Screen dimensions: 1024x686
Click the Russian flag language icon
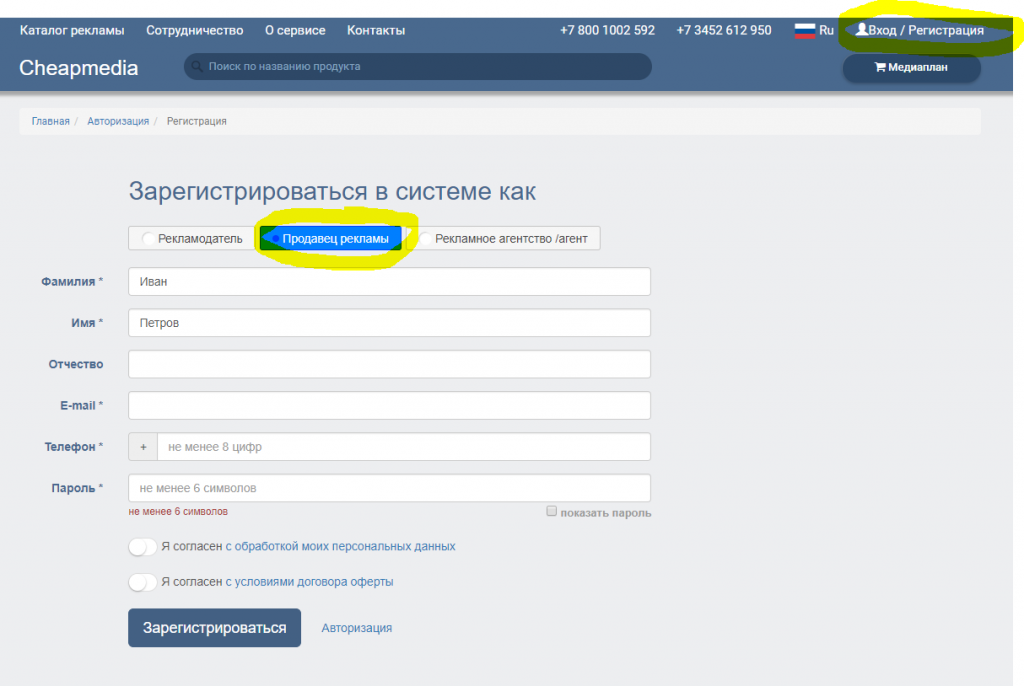point(805,31)
